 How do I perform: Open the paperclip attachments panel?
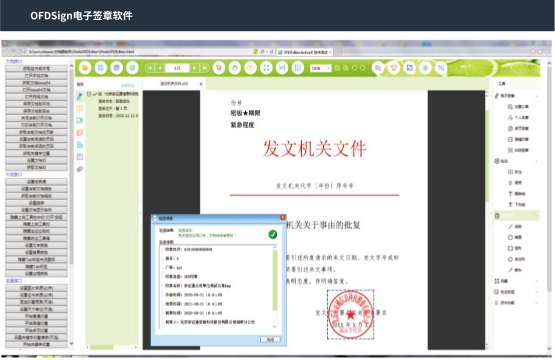[80, 169]
